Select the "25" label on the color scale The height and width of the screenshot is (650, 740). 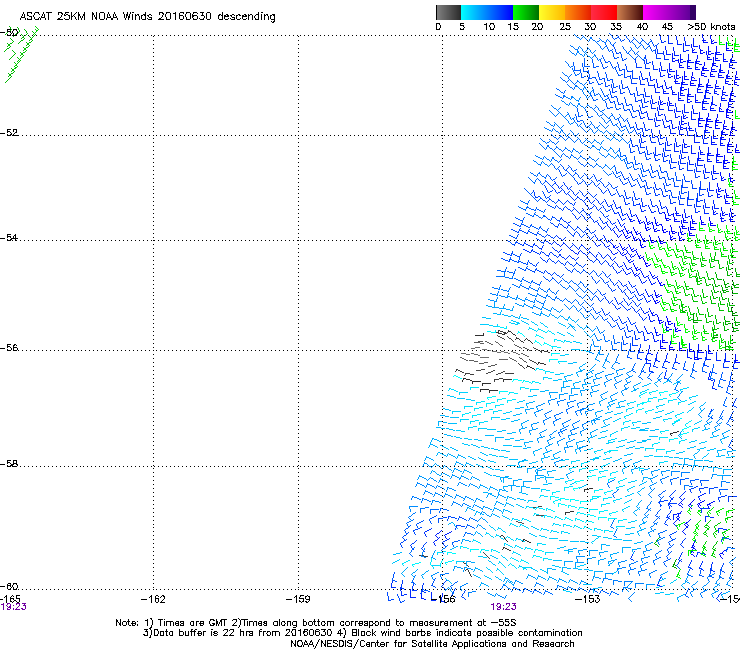pos(565,27)
